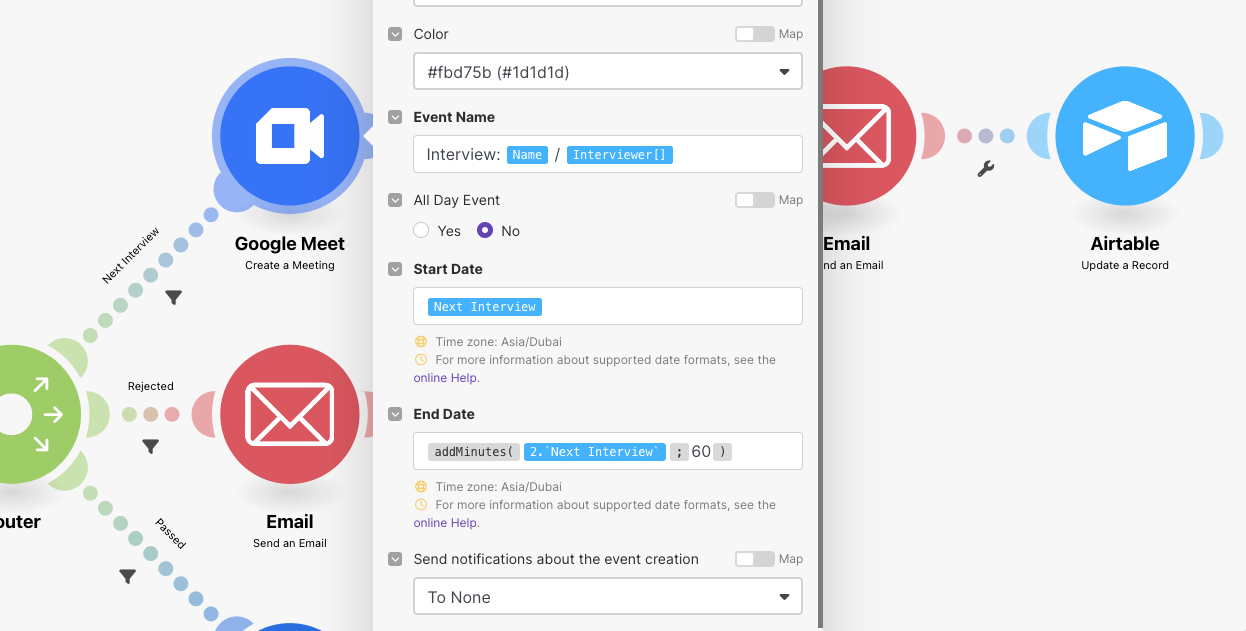
Task: Click the Name pill in Event Name
Action: [x=527, y=154]
